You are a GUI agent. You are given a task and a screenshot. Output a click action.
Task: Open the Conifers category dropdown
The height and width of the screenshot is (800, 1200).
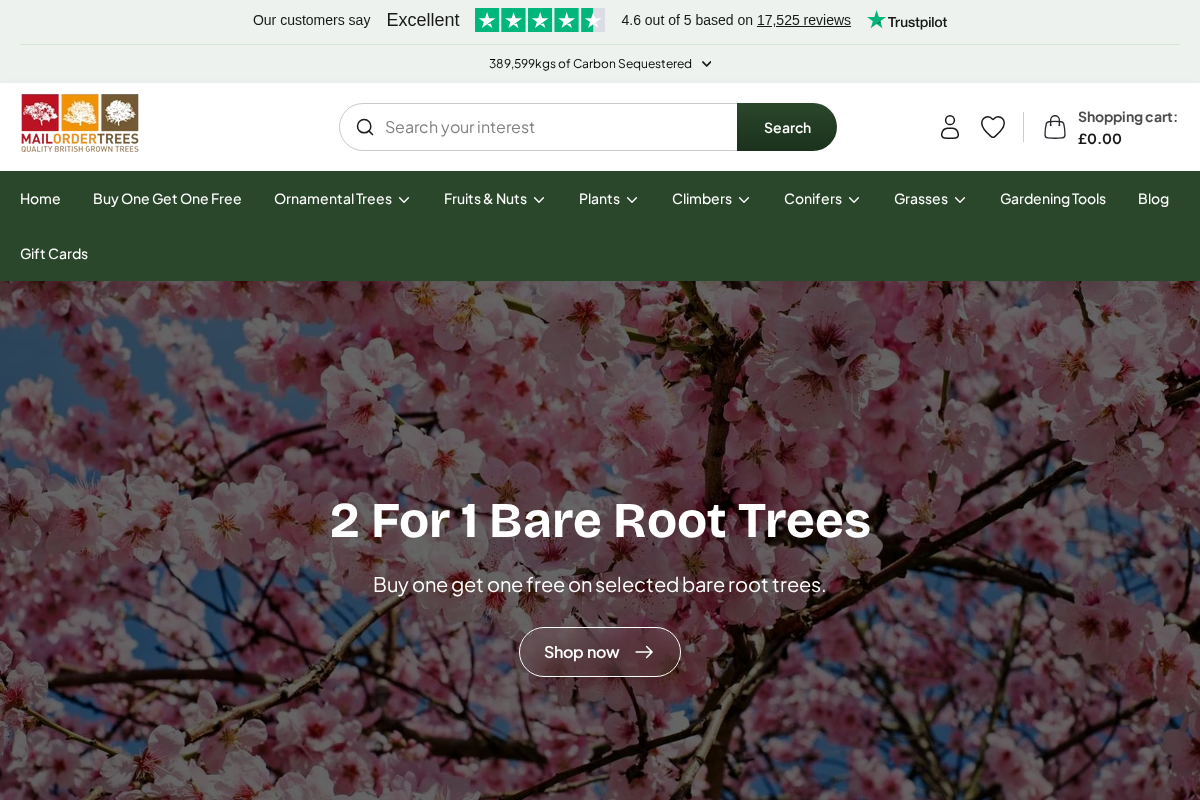pyautogui.click(x=854, y=199)
